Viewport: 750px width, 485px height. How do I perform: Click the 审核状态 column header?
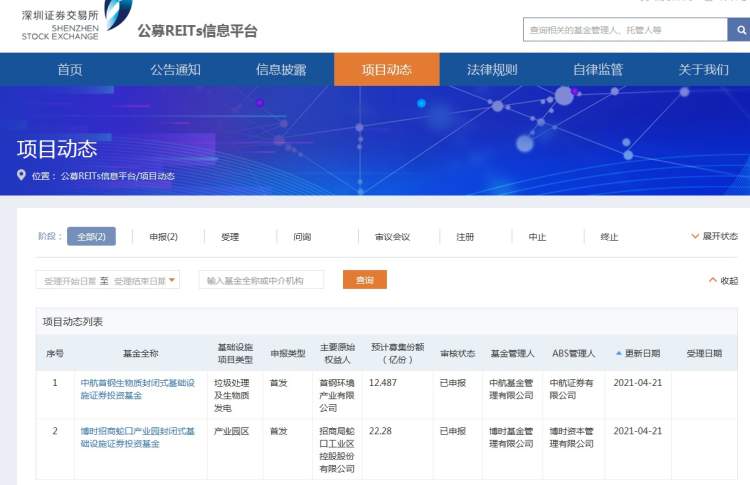click(x=458, y=353)
